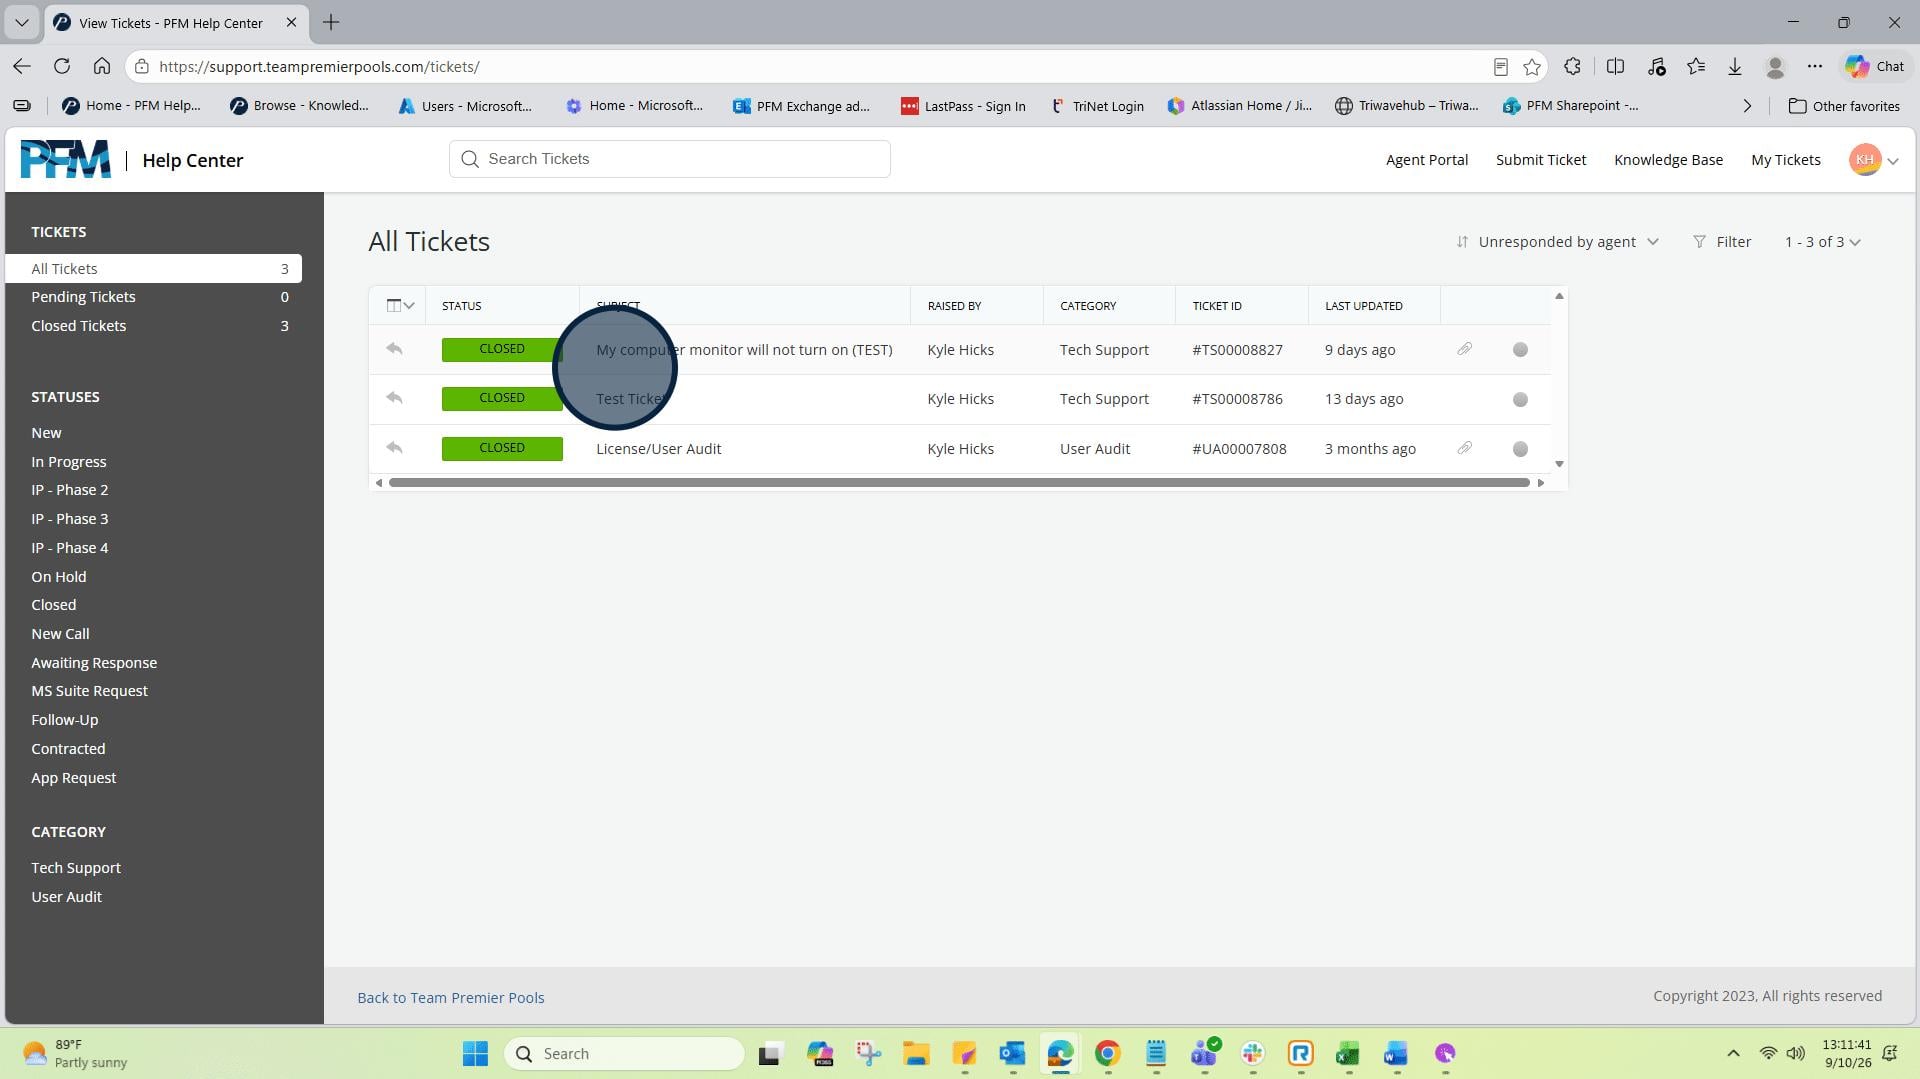Click Submit Ticket link
Screen dimensions: 1920x1079
pyautogui.click(x=1540, y=160)
